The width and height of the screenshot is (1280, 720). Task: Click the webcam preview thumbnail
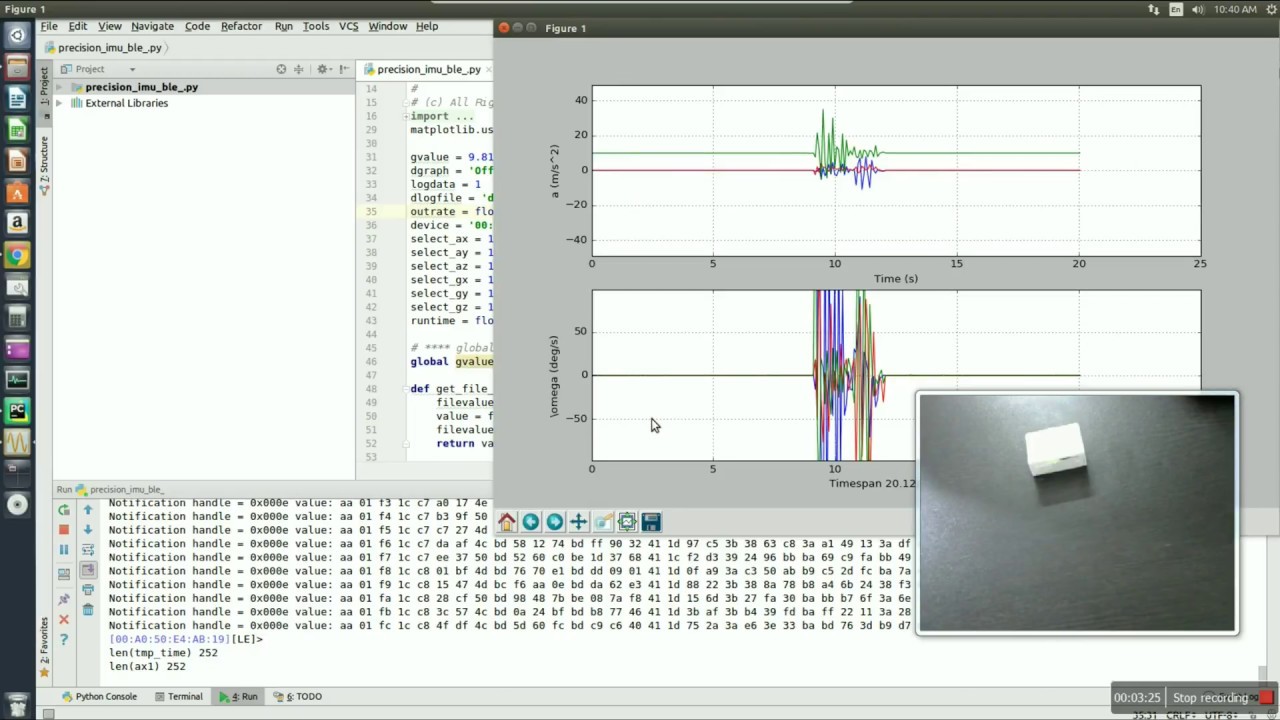tap(1077, 513)
